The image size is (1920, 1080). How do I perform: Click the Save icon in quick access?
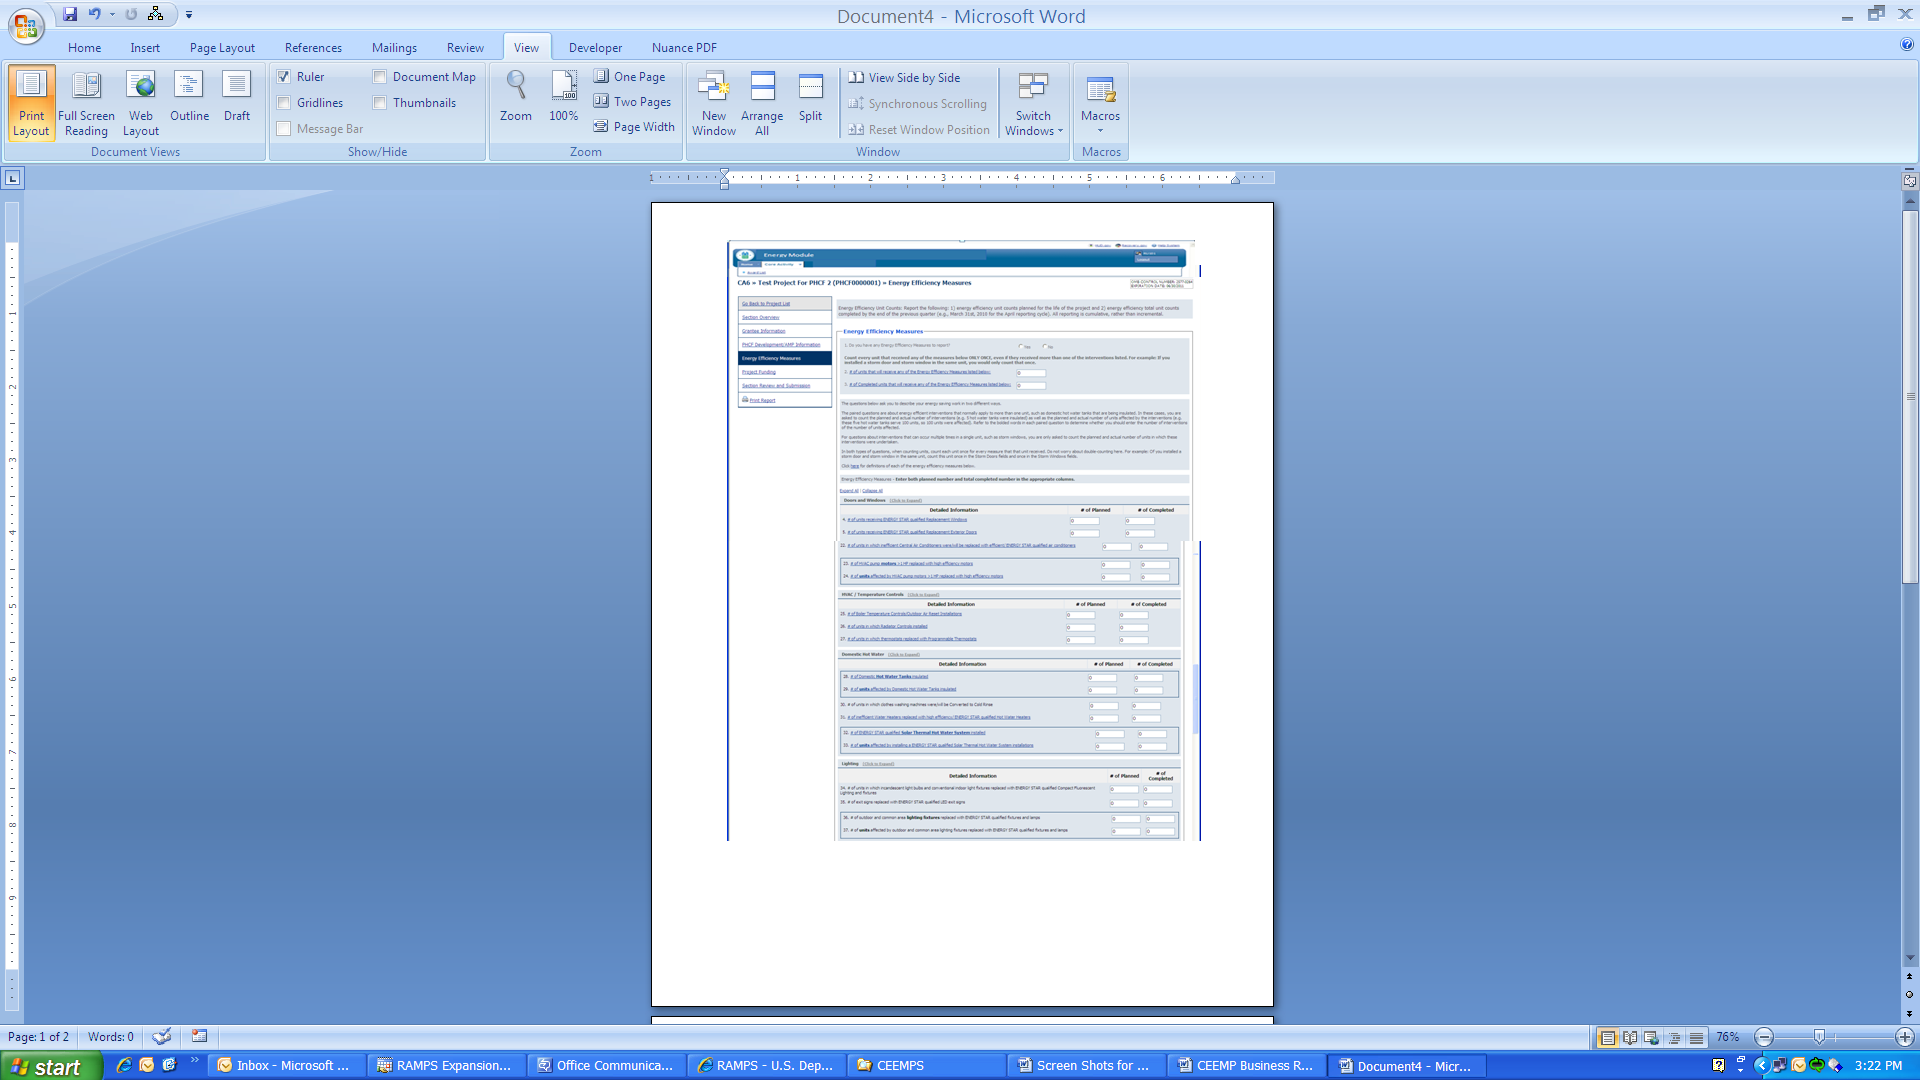70,14
